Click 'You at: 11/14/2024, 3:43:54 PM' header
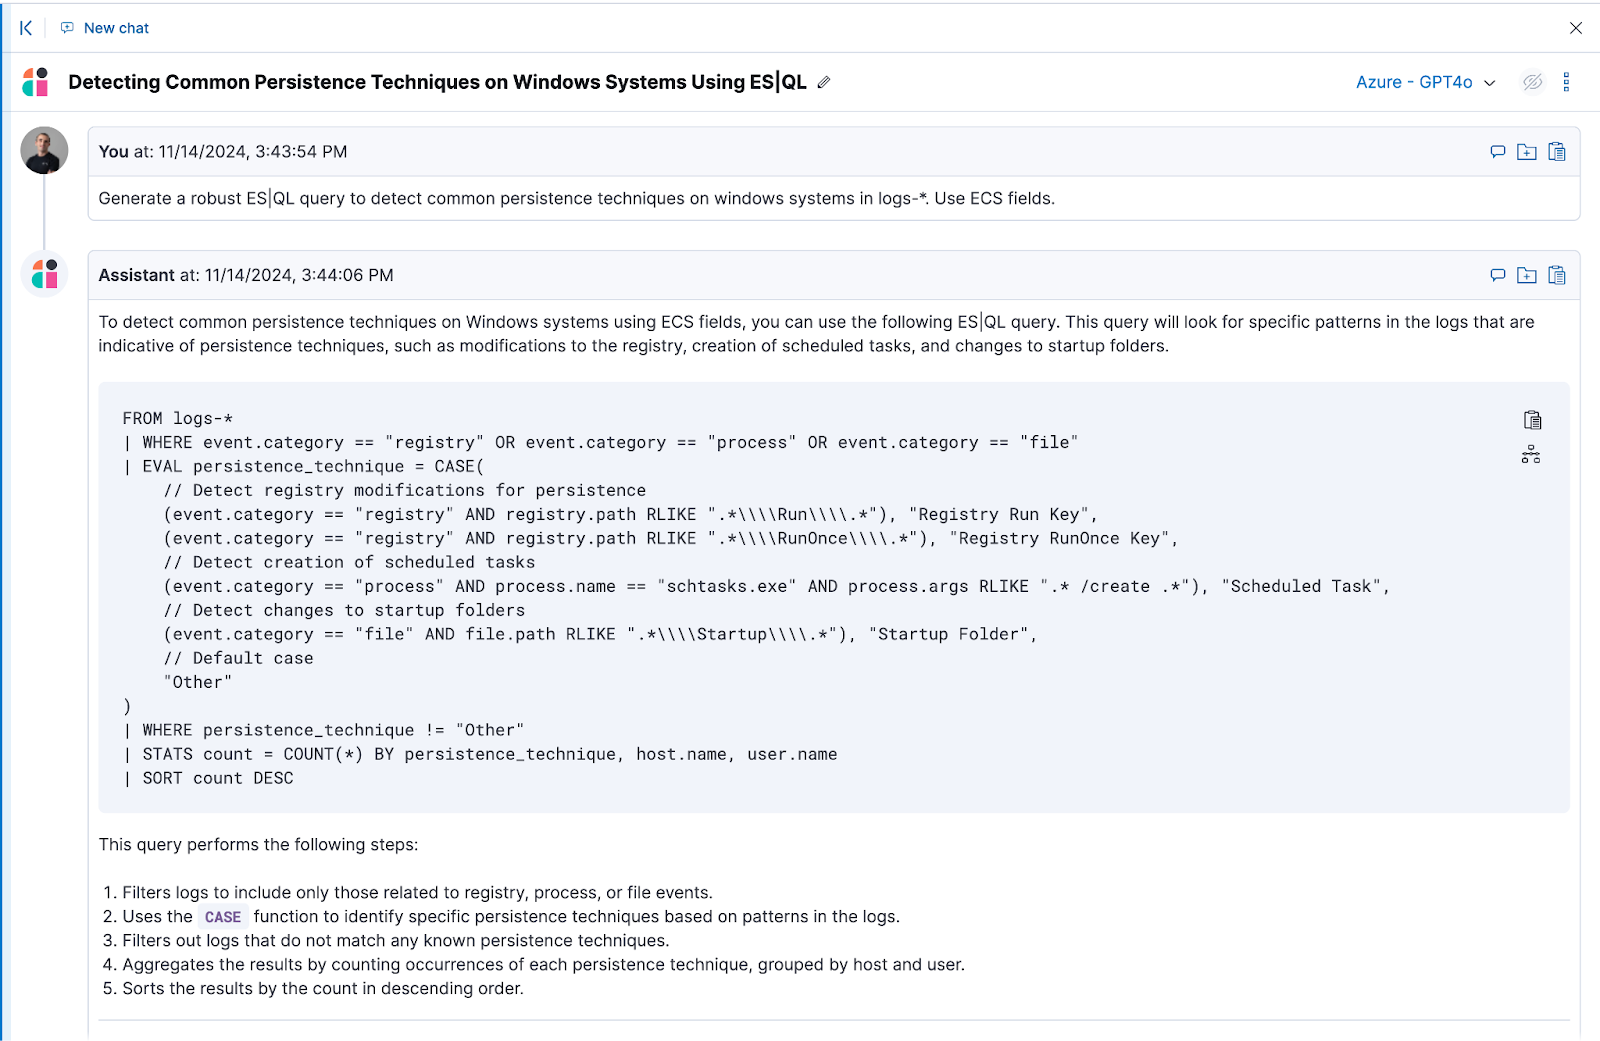This screenshot has width=1600, height=1041. (x=223, y=152)
